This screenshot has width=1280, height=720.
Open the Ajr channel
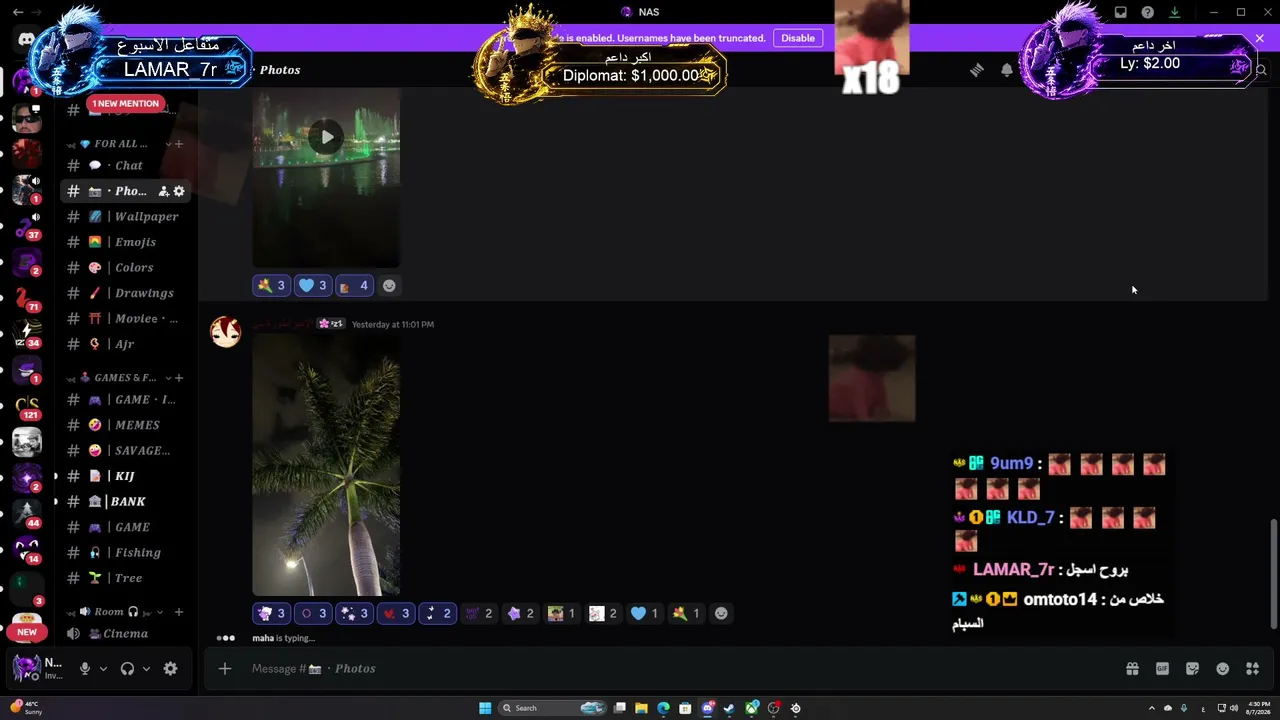[126, 344]
